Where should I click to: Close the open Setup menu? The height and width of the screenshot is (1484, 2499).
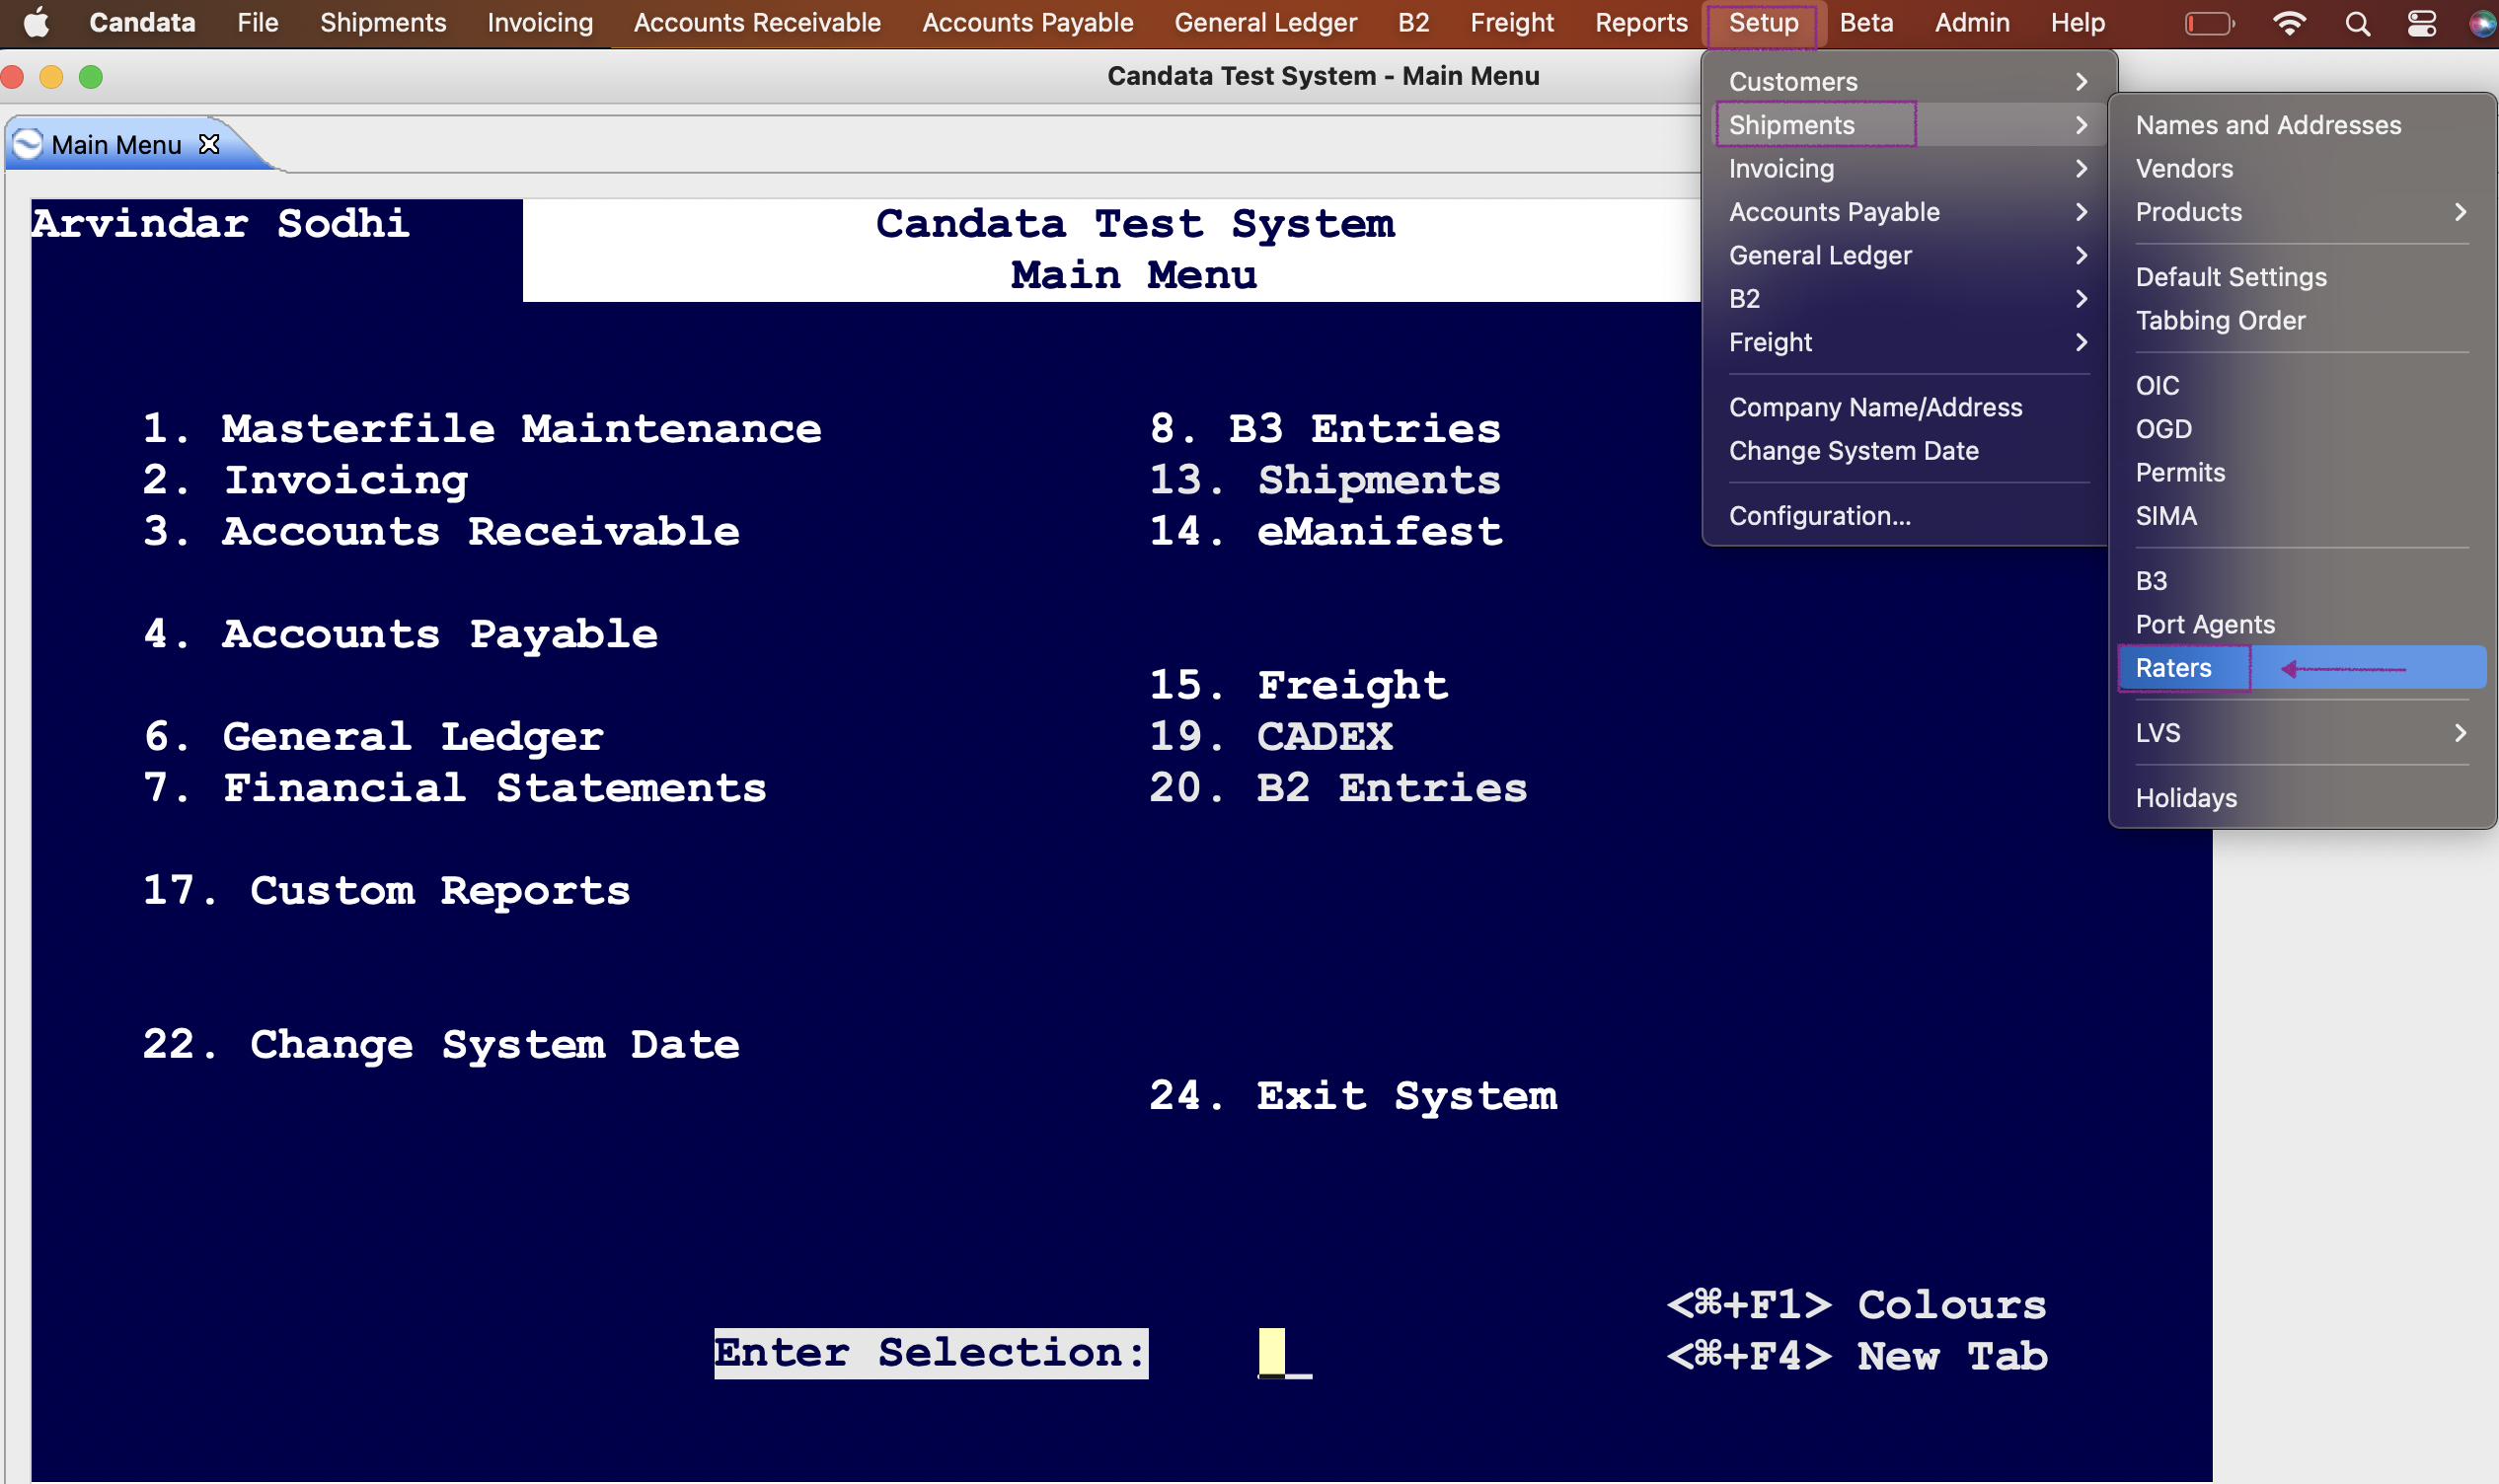coord(1763,23)
